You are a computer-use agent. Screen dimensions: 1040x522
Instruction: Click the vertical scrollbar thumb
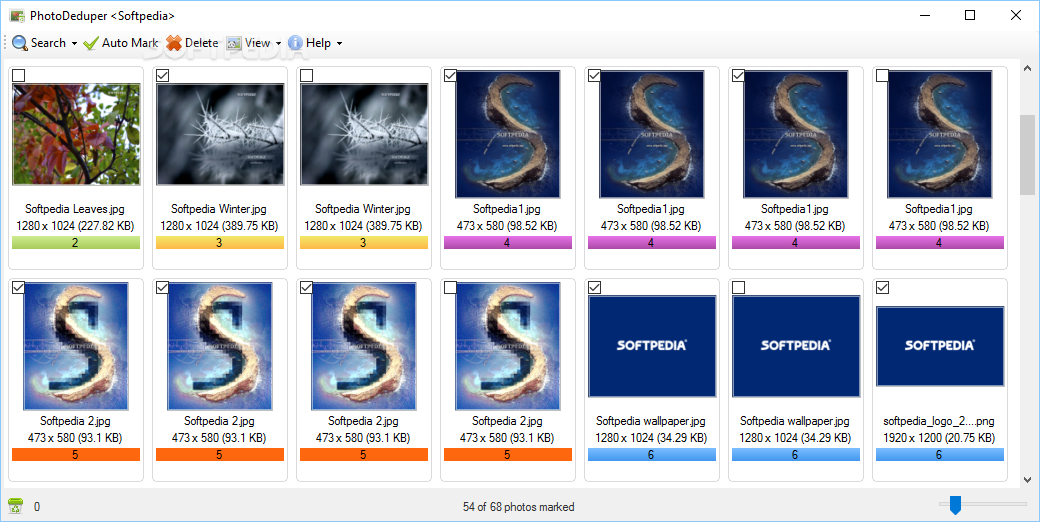pos(1027,155)
